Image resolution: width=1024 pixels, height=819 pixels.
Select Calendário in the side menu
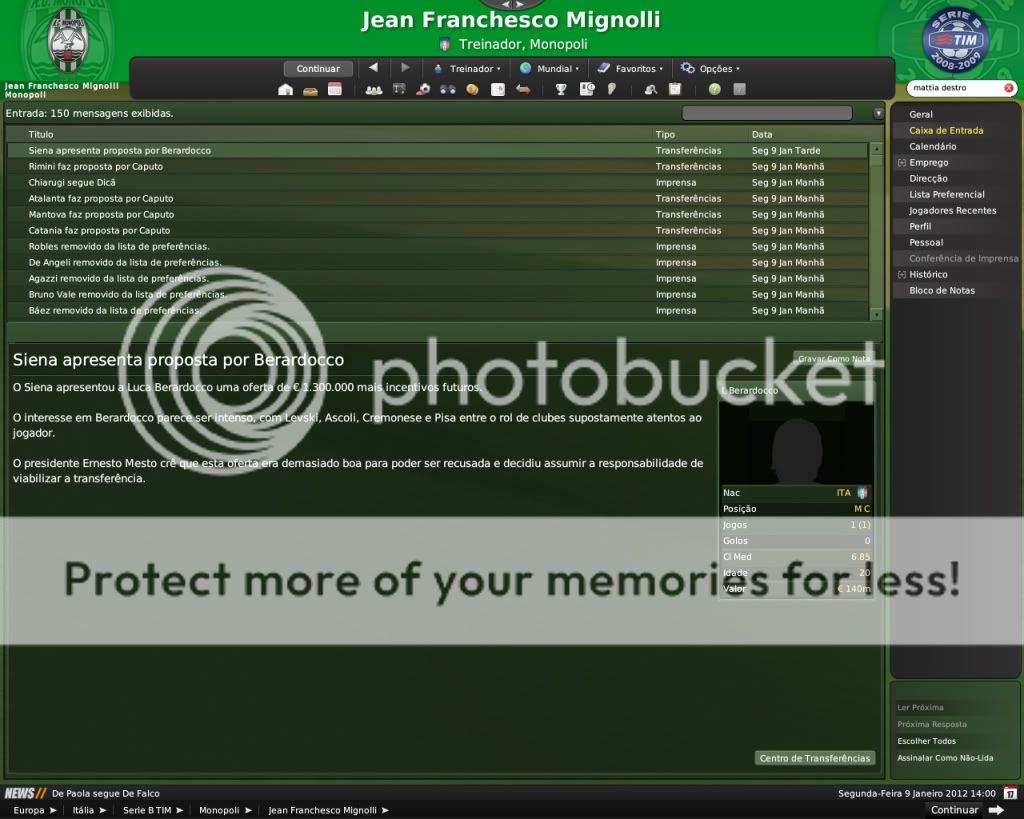(932, 147)
